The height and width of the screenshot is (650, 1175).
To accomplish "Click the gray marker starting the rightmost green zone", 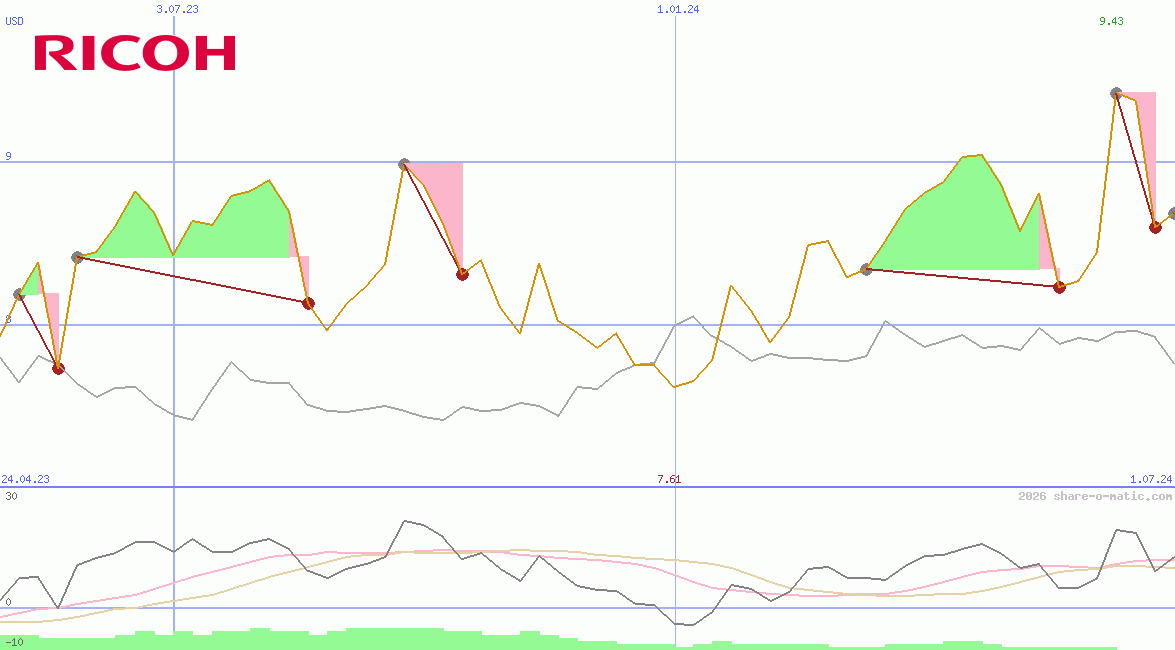I will point(866,268).
